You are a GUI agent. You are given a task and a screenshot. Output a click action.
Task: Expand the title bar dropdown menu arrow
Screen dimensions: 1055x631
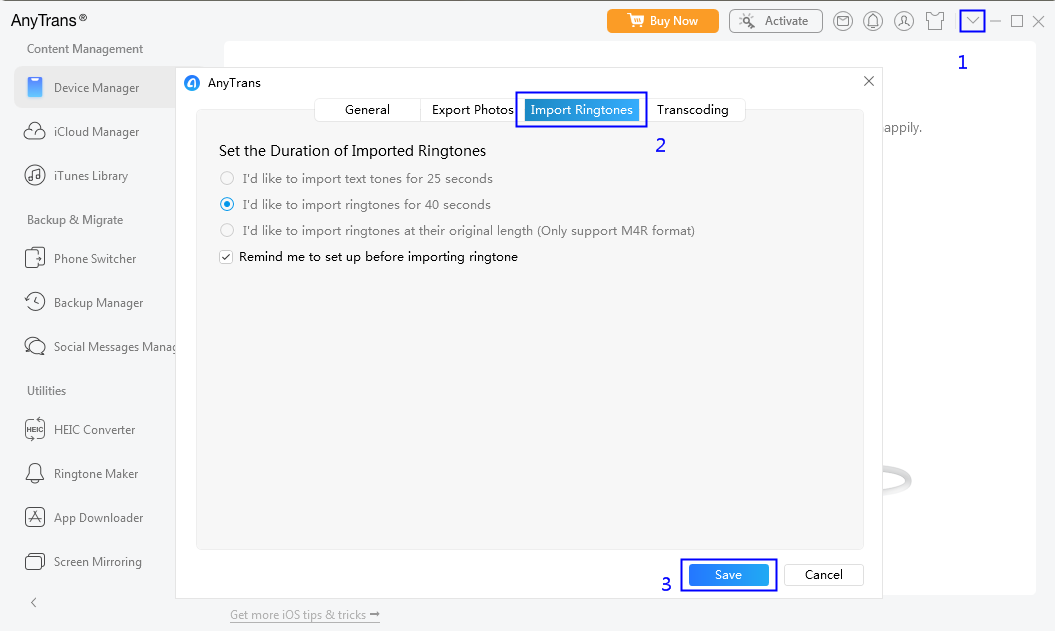point(972,21)
